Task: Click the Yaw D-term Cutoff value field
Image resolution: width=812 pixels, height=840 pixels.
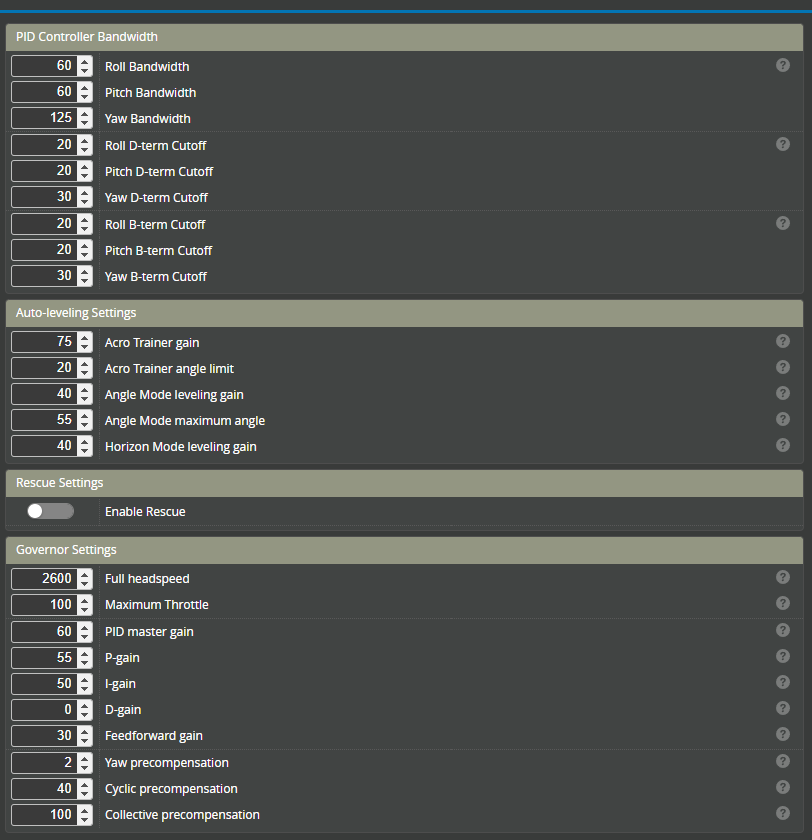Action: (x=44, y=197)
